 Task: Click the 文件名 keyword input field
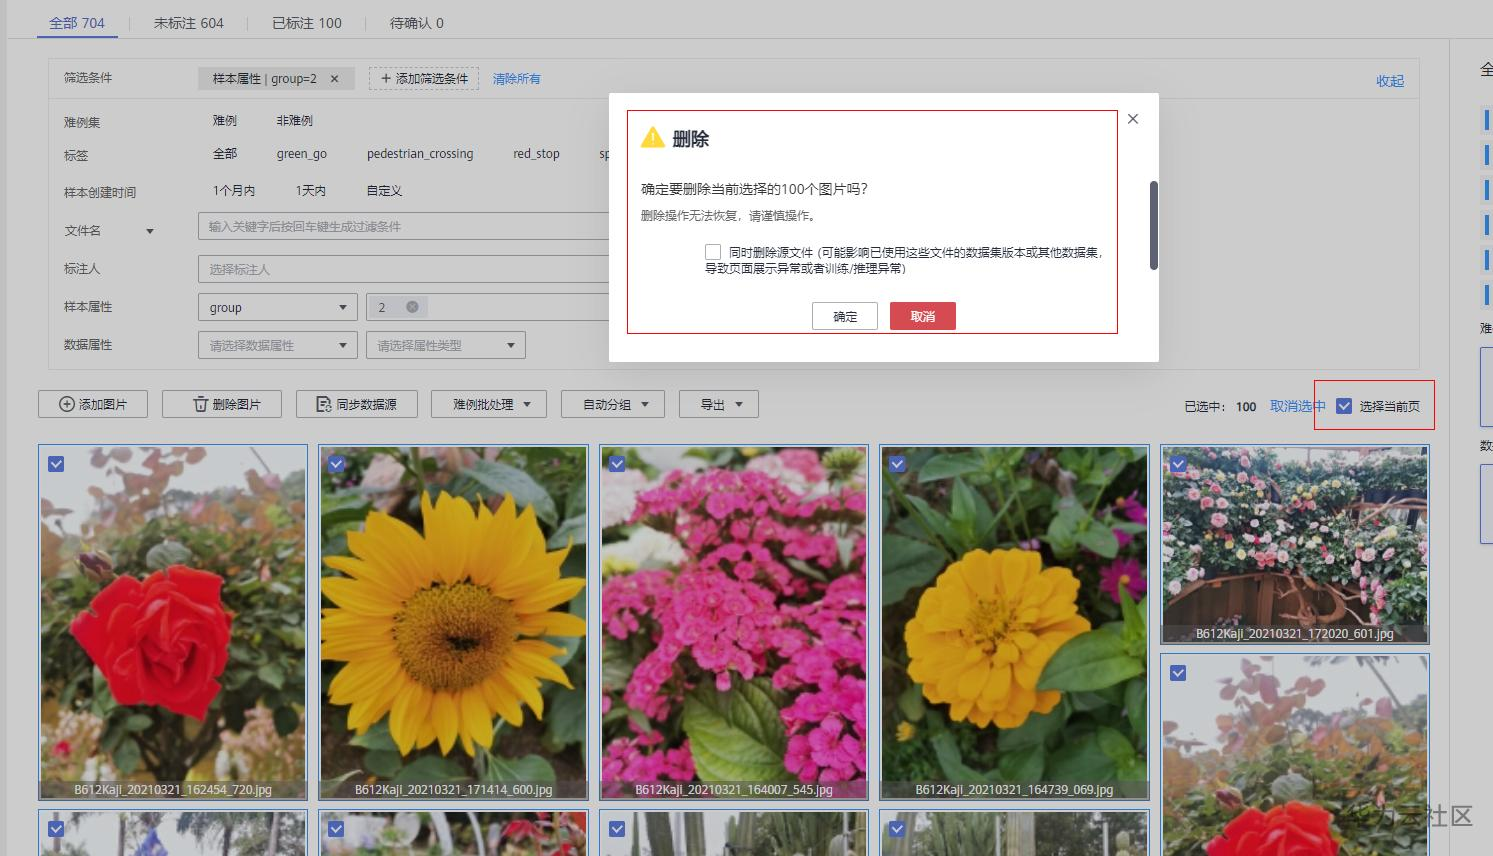click(x=404, y=227)
